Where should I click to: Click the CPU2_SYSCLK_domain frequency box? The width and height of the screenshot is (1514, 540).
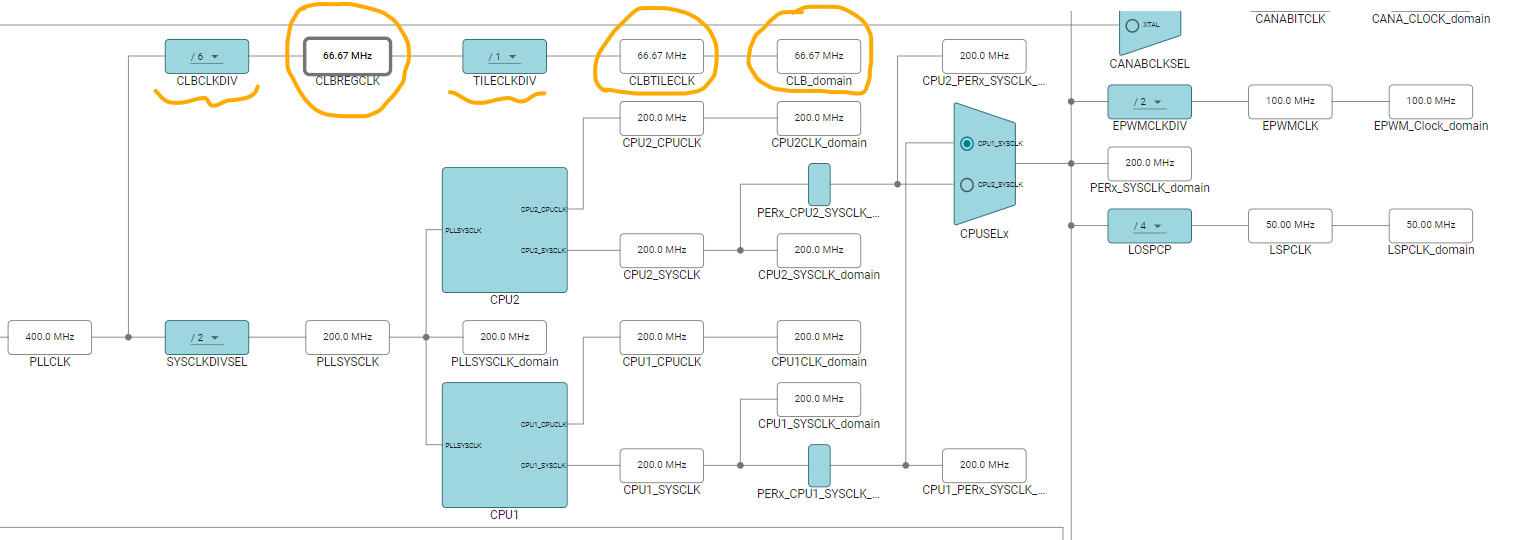tap(819, 250)
